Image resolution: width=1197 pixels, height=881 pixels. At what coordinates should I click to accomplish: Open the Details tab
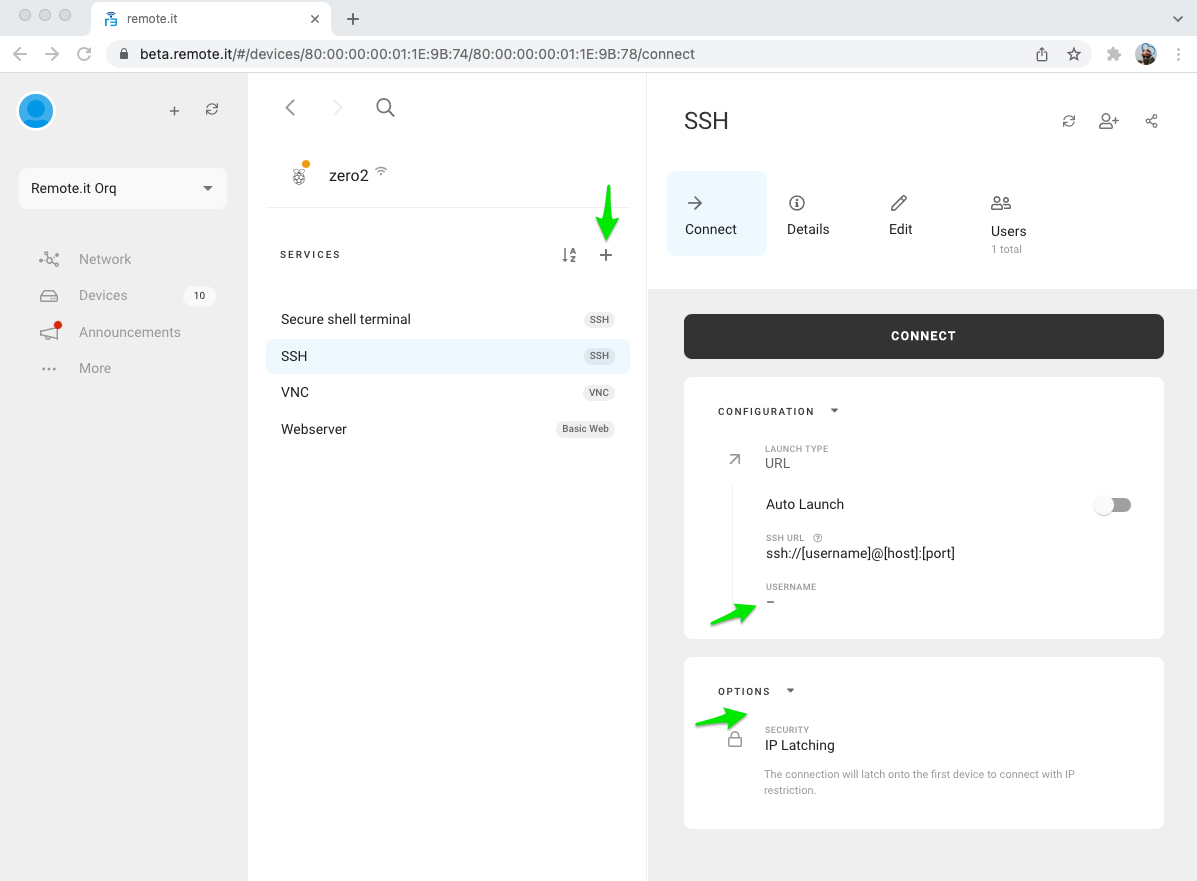pos(808,214)
